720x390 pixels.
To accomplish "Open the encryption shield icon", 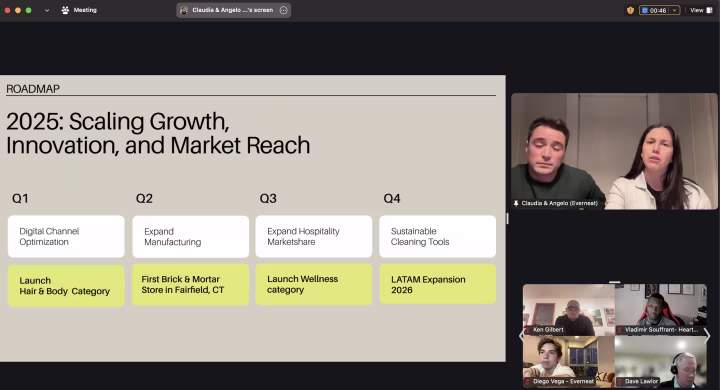I will (630, 10).
